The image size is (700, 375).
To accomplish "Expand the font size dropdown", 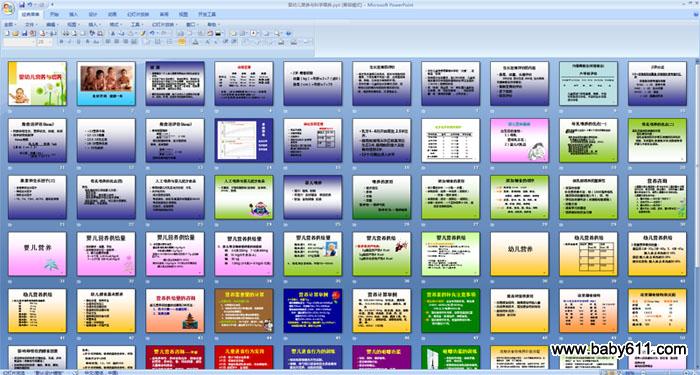I will (50, 42).
